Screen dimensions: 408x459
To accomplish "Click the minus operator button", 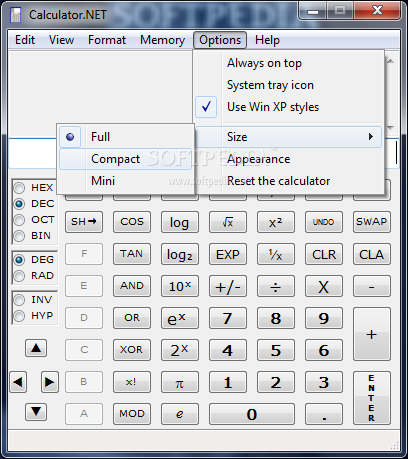I will point(372,286).
